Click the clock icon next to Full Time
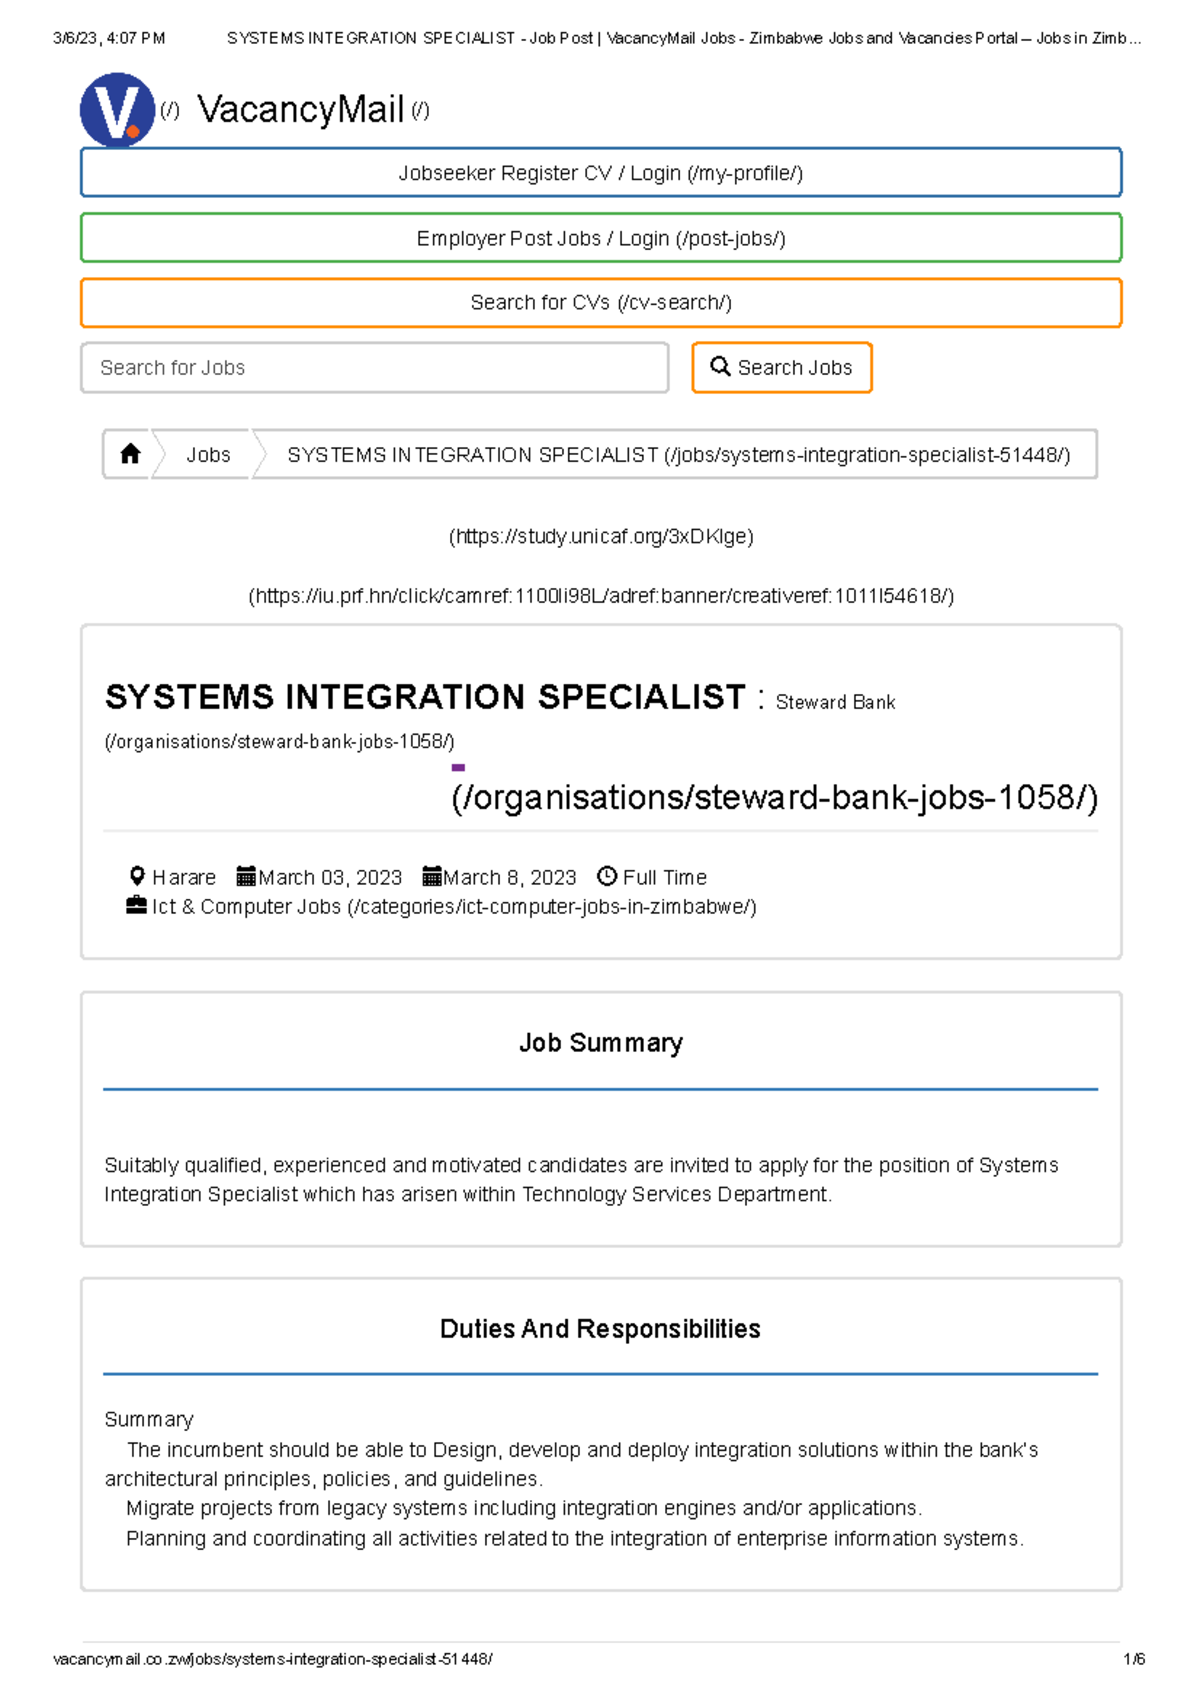Viewport: 1200px width, 1698px height. [606, 876]
